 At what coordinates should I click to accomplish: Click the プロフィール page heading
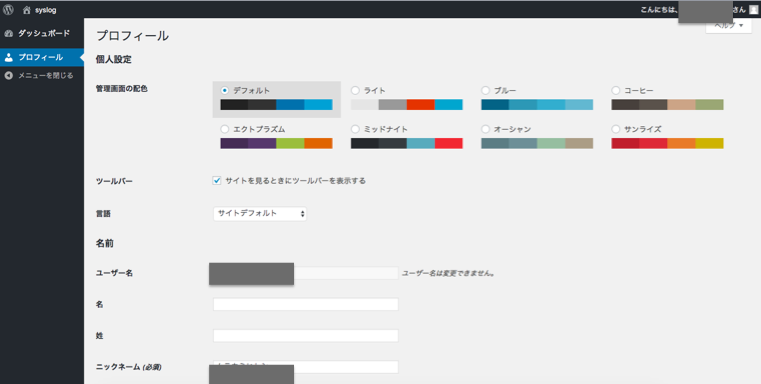(132, 35)
